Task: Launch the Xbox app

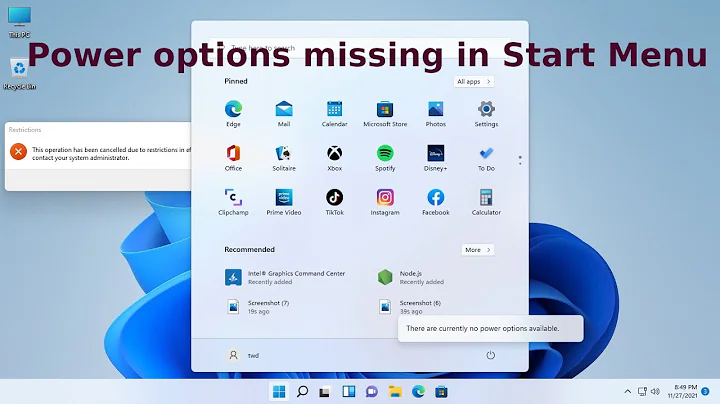Action: 334,157
